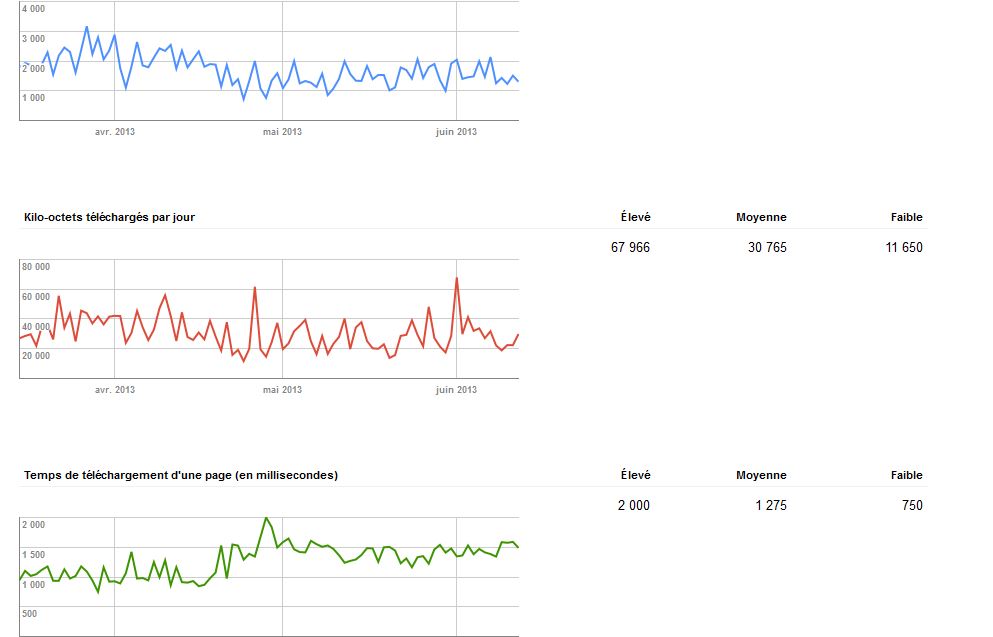The width and height of the screenshot is (993, 637).
Task: Click the red spike just before mai 2013
Action: click(255, 287)
